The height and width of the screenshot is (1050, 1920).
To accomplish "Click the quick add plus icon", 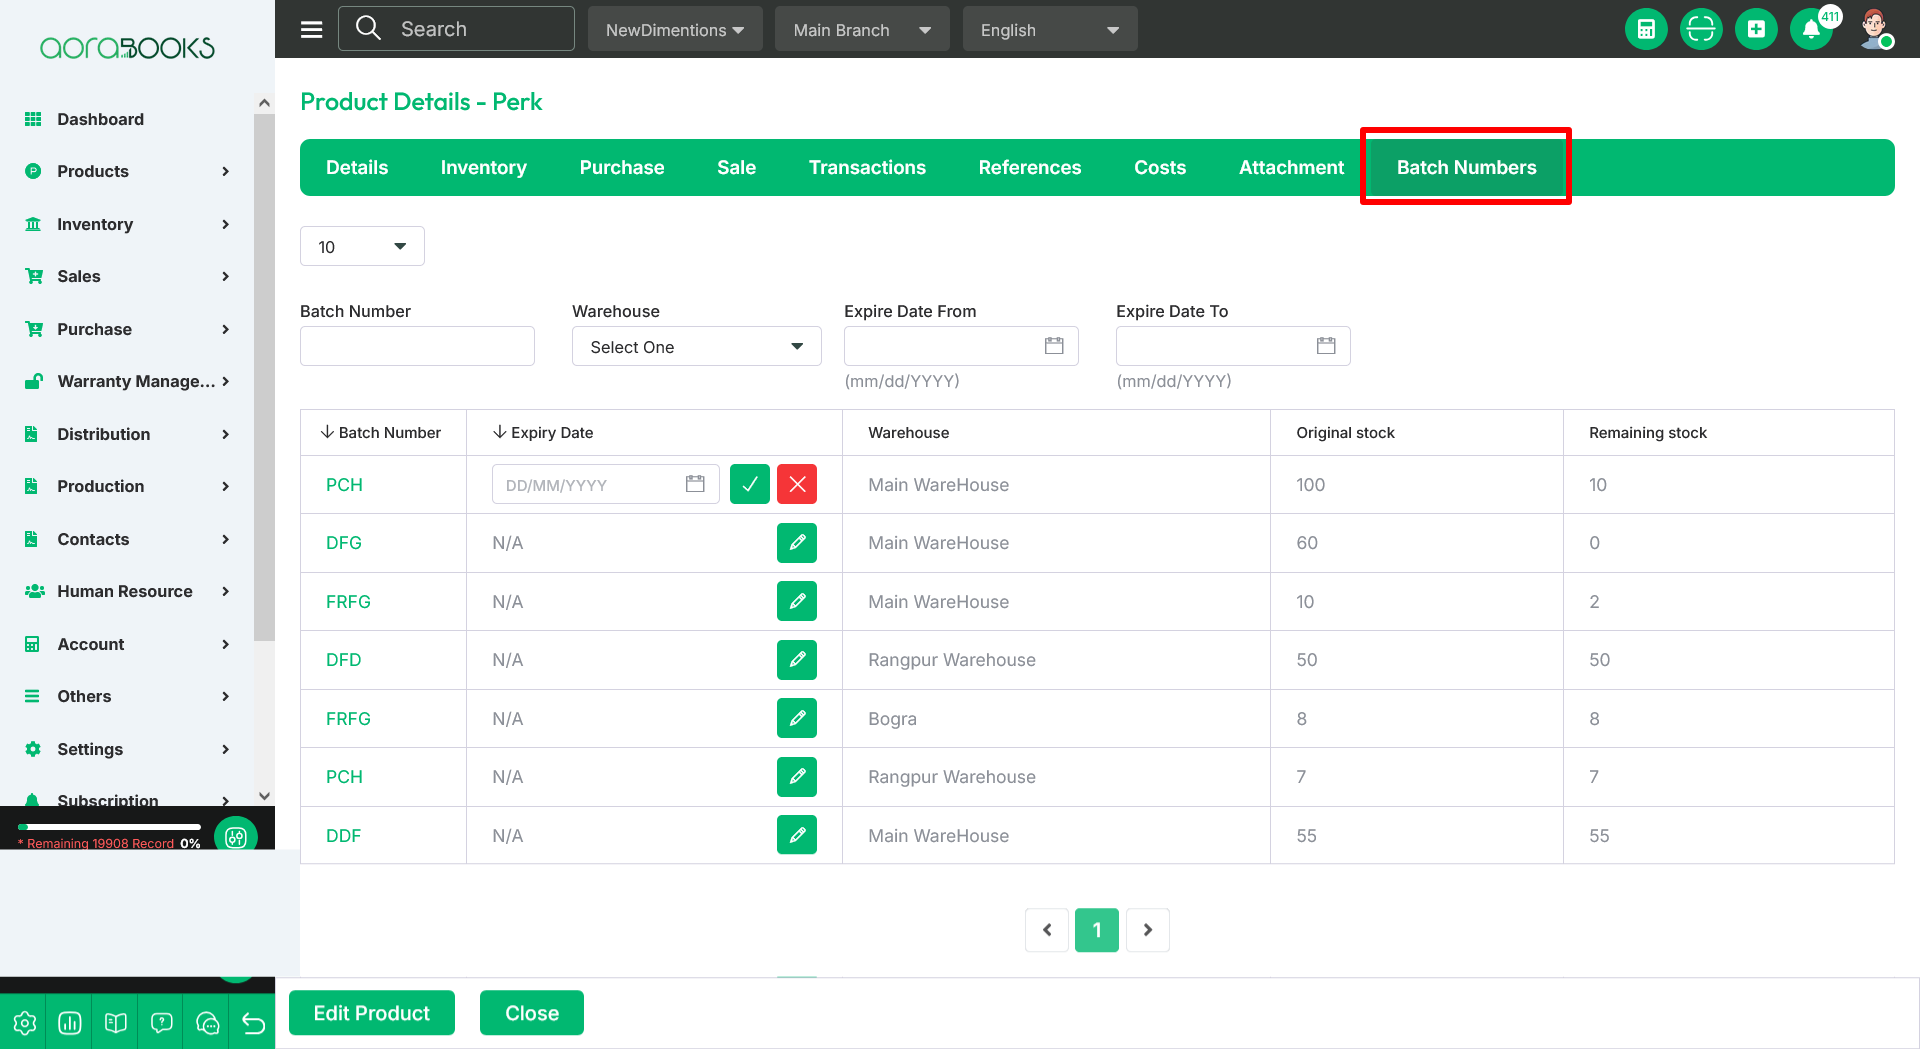I will 1756,29.
